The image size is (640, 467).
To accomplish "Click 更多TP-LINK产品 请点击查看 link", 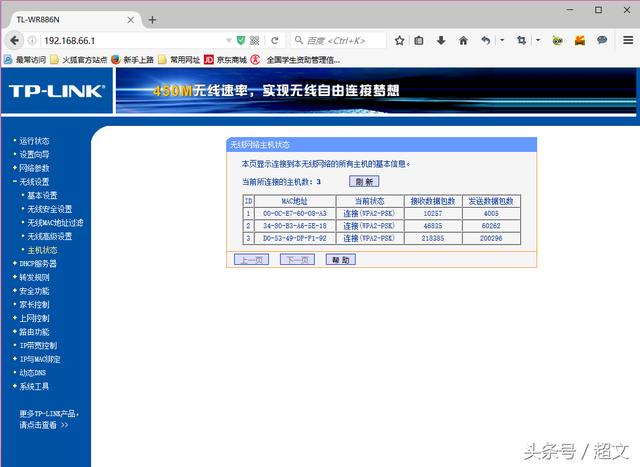I will (x=49, y=419).
